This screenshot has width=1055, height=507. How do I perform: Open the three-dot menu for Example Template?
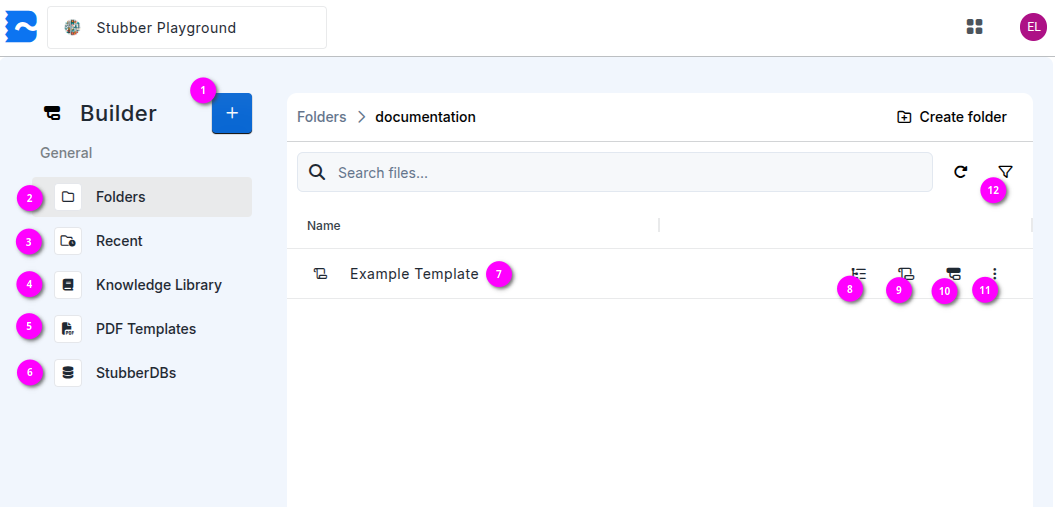994,273
